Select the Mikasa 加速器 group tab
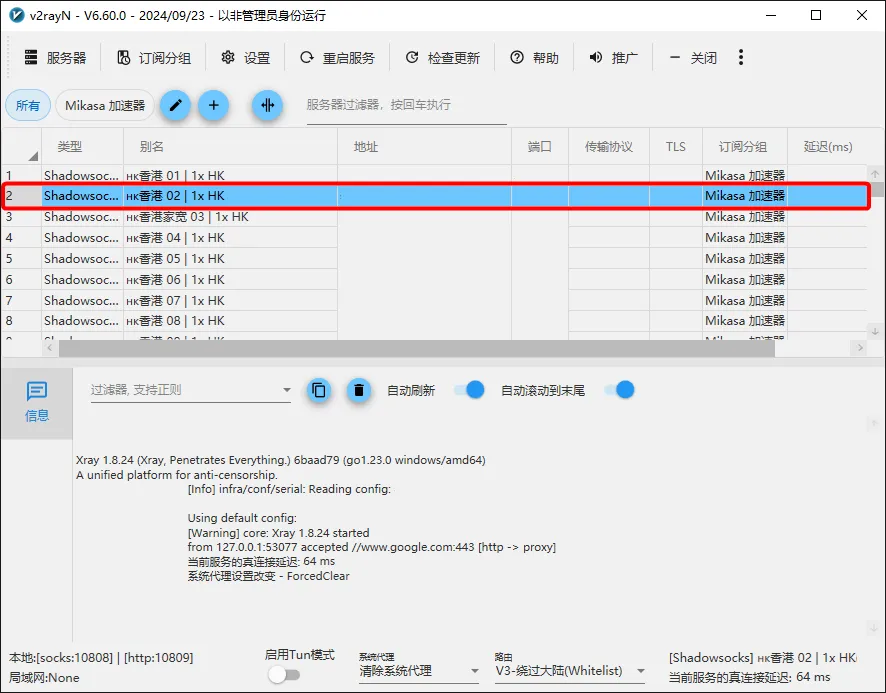The height and width of the screenshot is (693, 886). 105,105
